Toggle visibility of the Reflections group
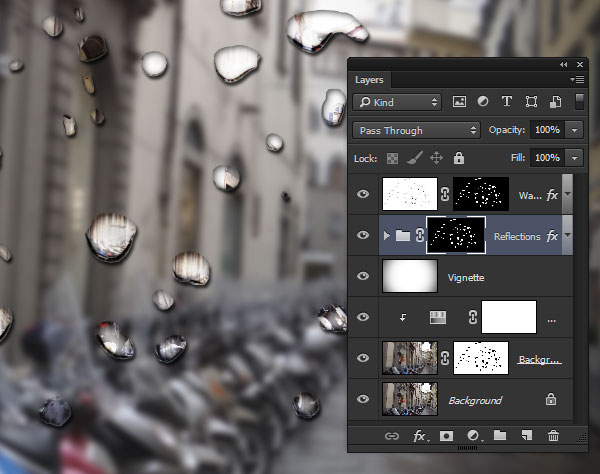600x474 pixels. click(x=364, y=236)
